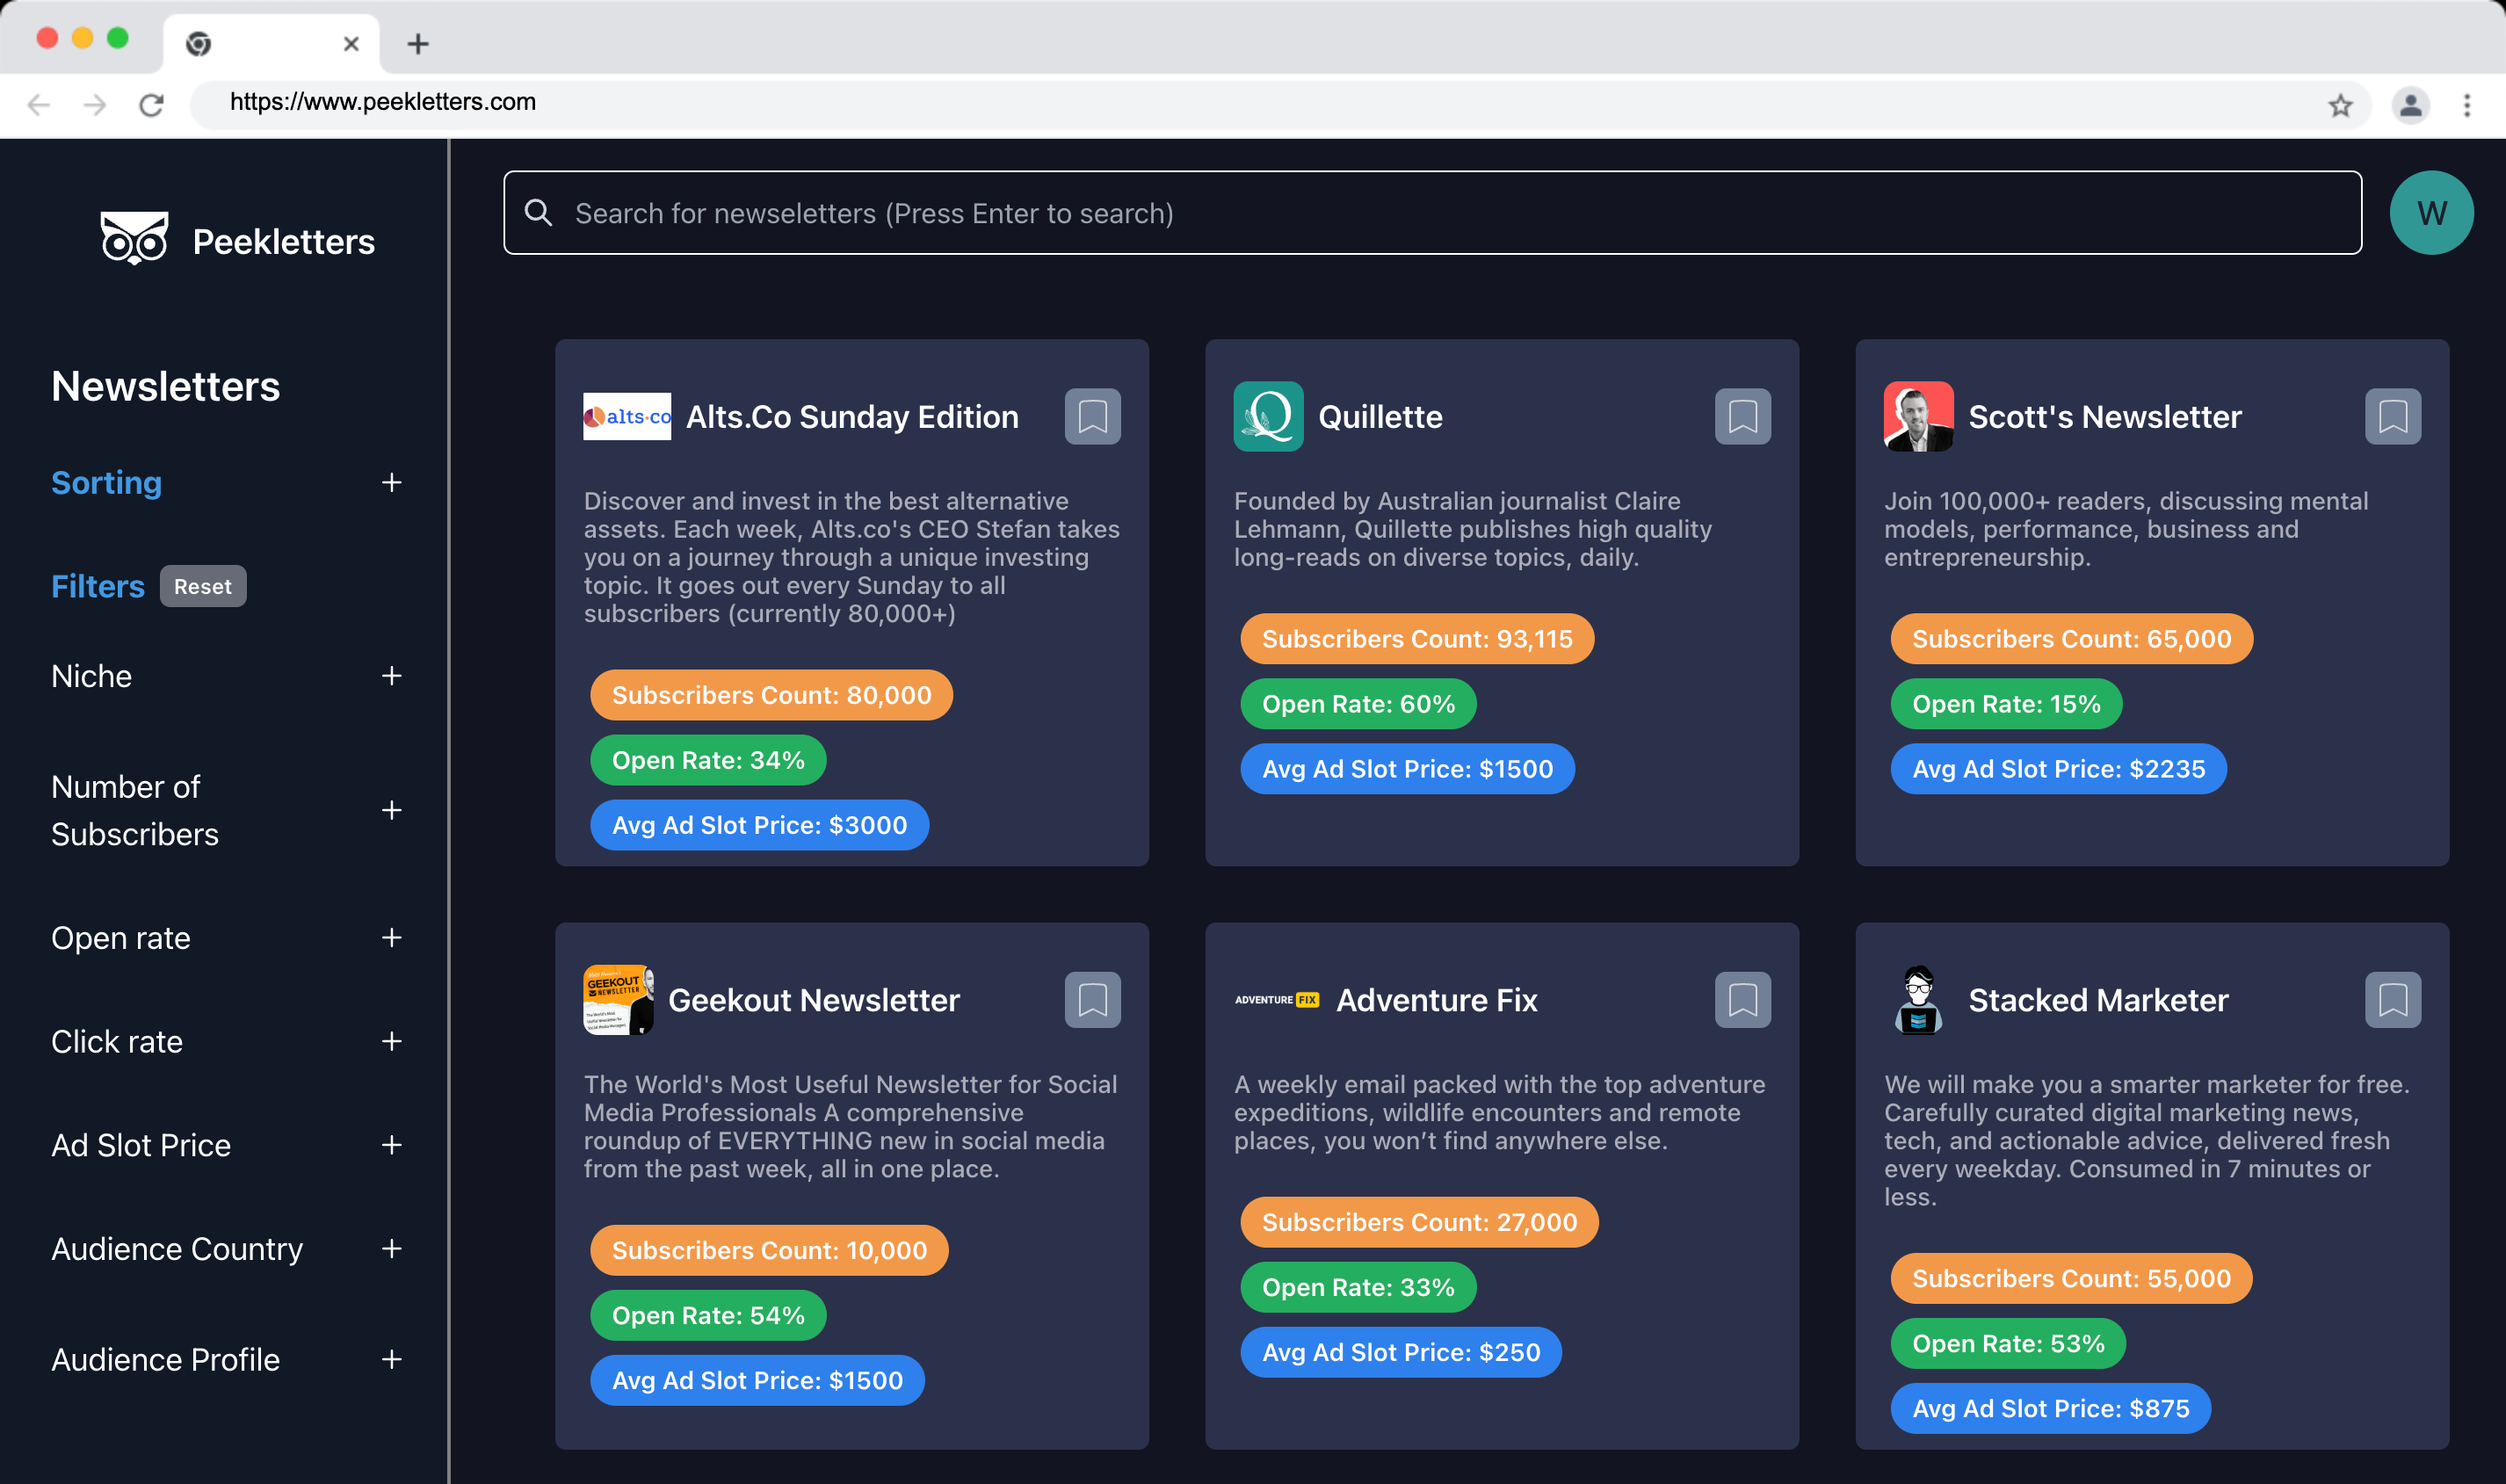This screenshot has height=1484, width=2506.
Task: Expand the Niche filter
Action: click(x=391, y=676)
